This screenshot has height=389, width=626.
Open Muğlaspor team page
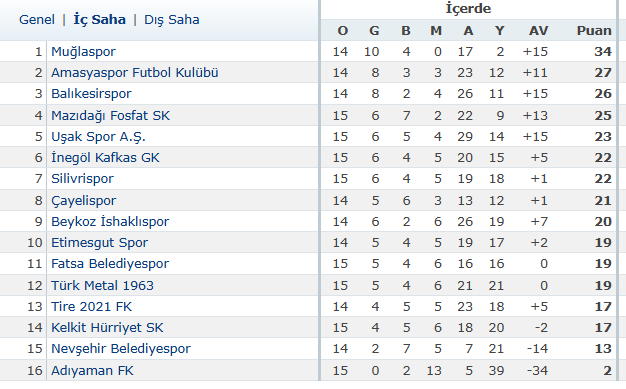pyautogui.click(x=83, y=52)
